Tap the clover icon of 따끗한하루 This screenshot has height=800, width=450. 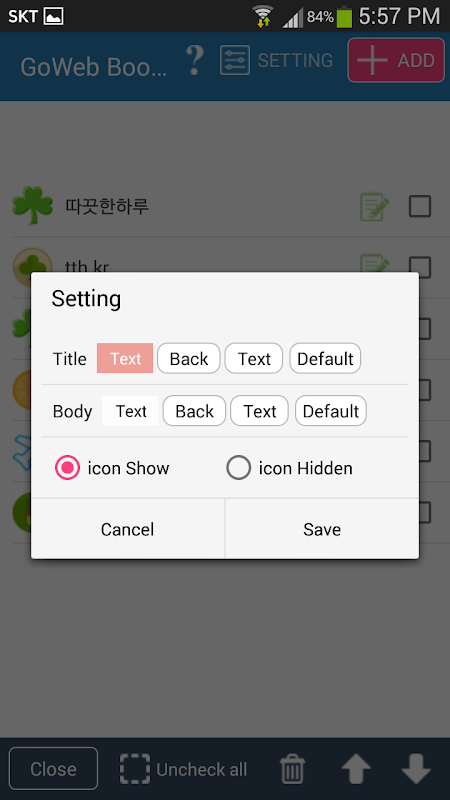33,206
